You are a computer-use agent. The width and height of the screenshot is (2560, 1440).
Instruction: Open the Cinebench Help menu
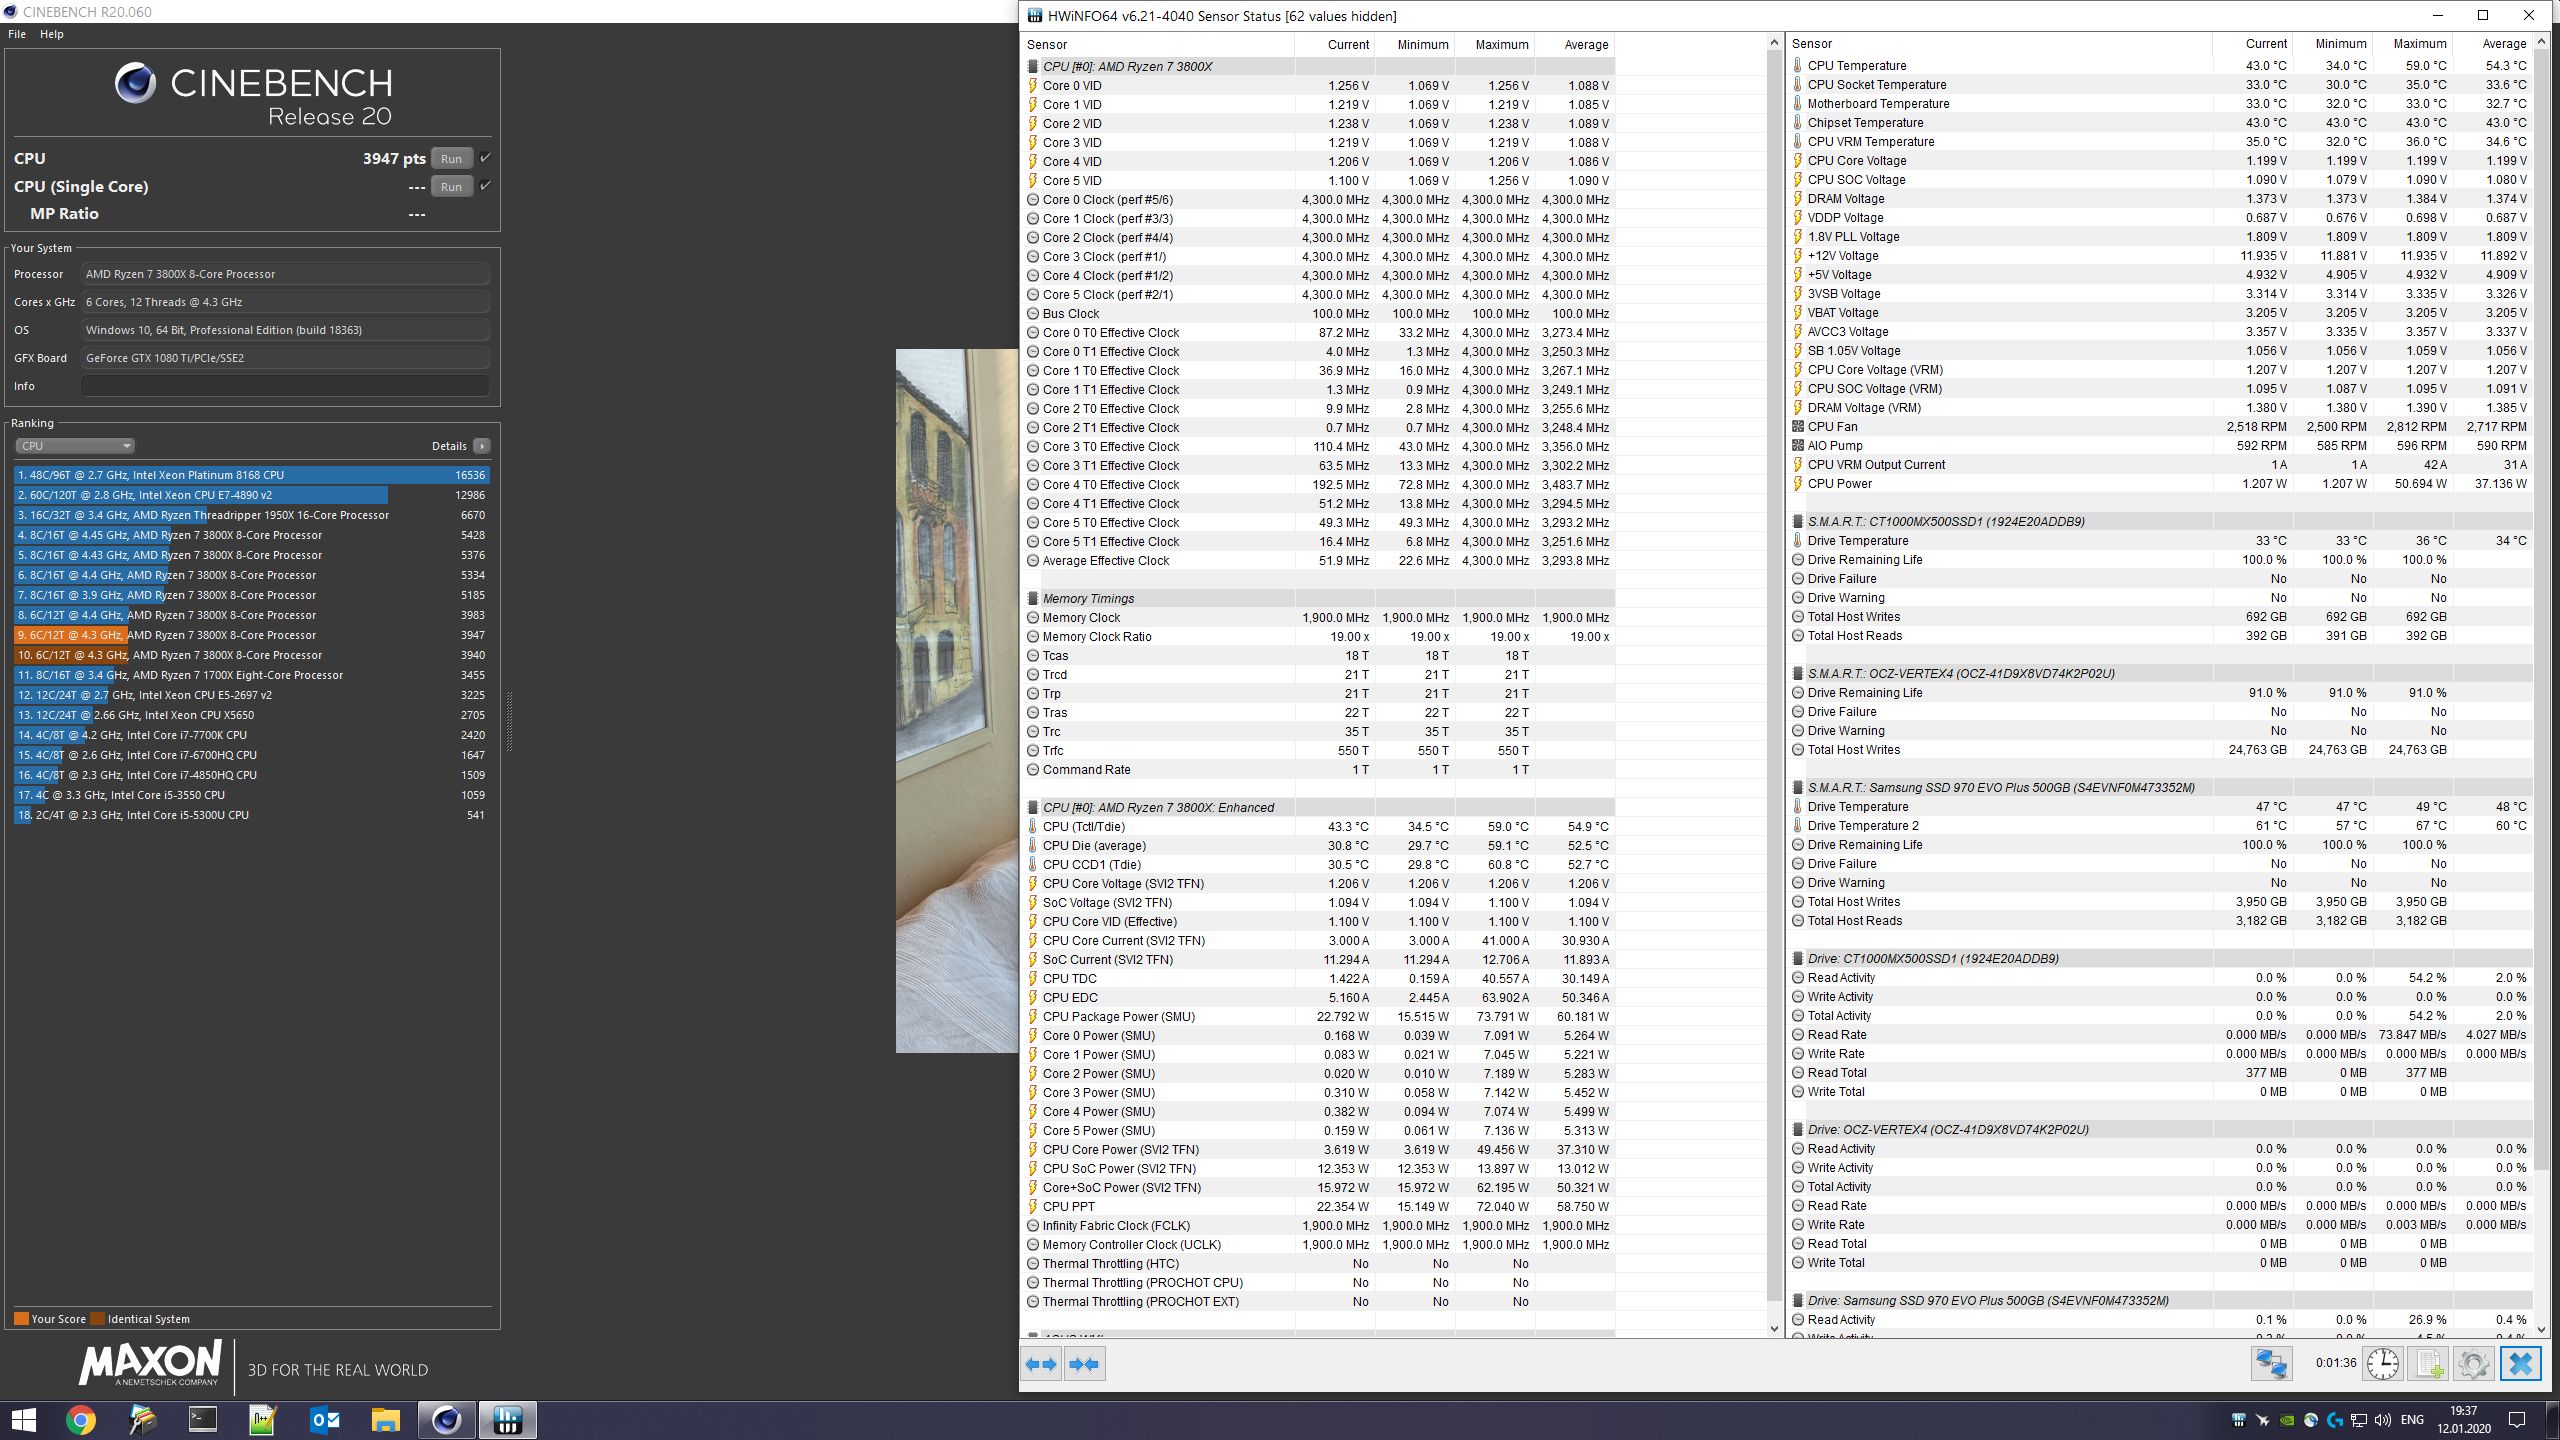(51, 34)
